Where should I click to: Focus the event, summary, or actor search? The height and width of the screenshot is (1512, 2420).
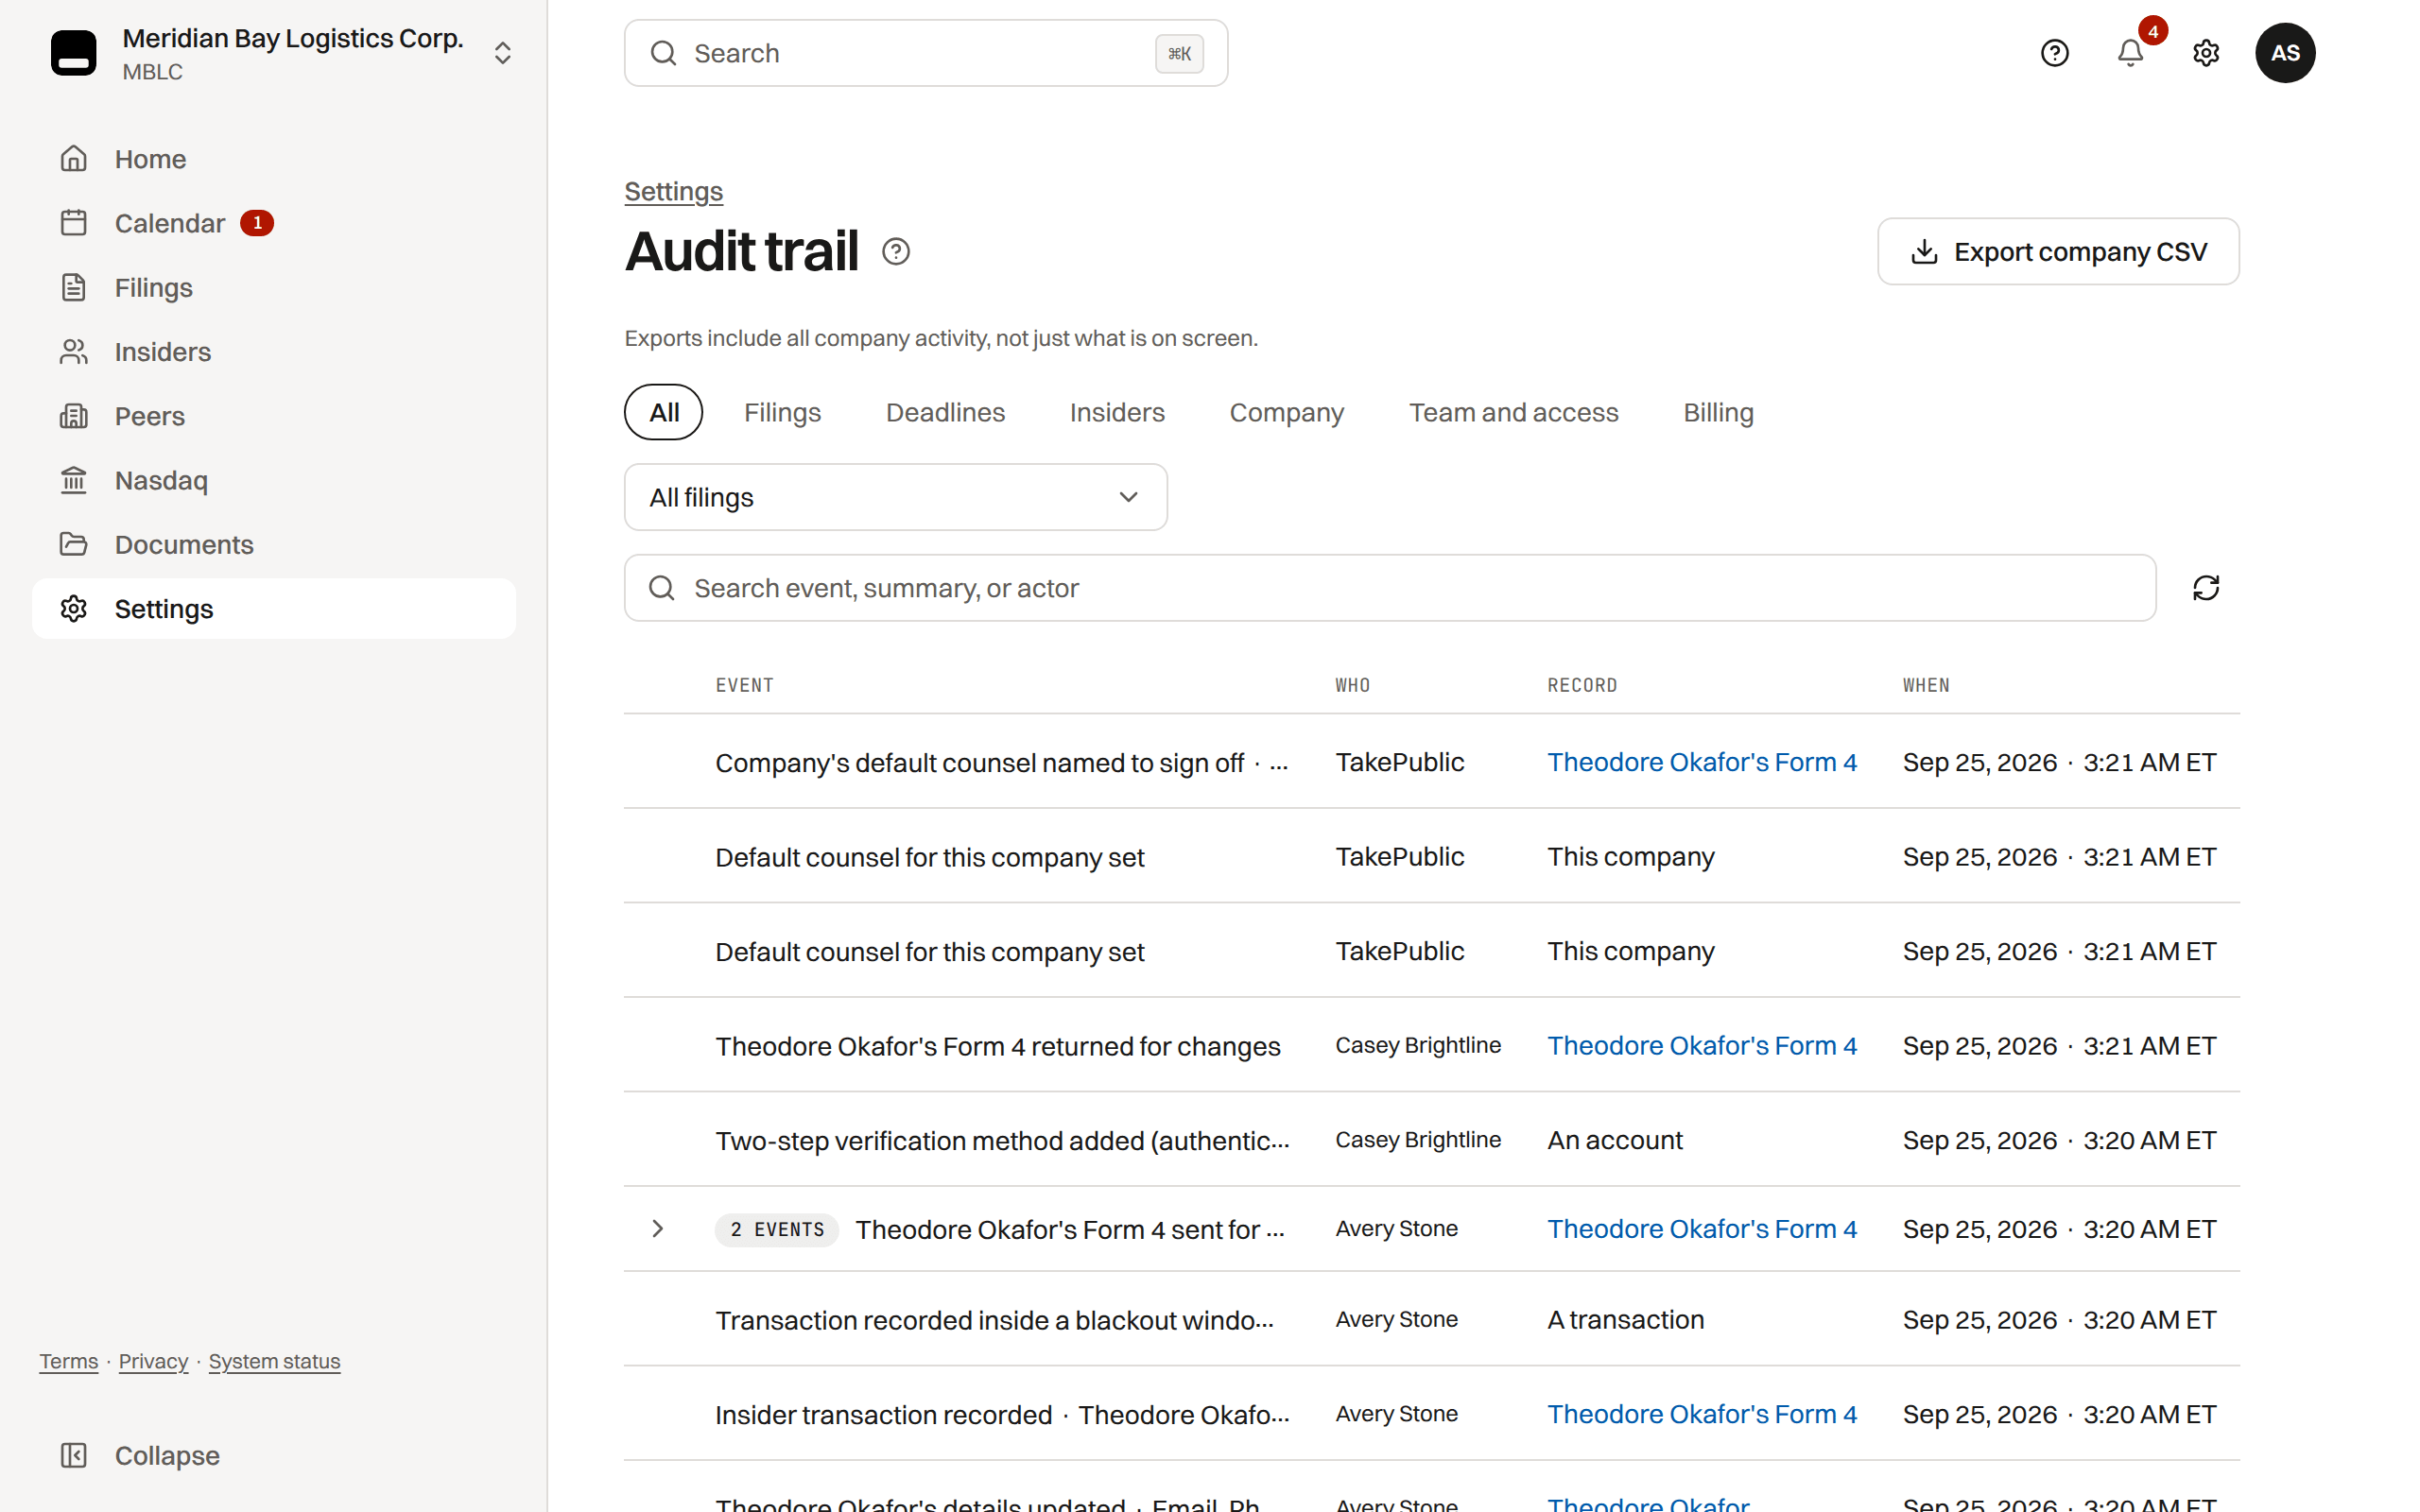1390,588
